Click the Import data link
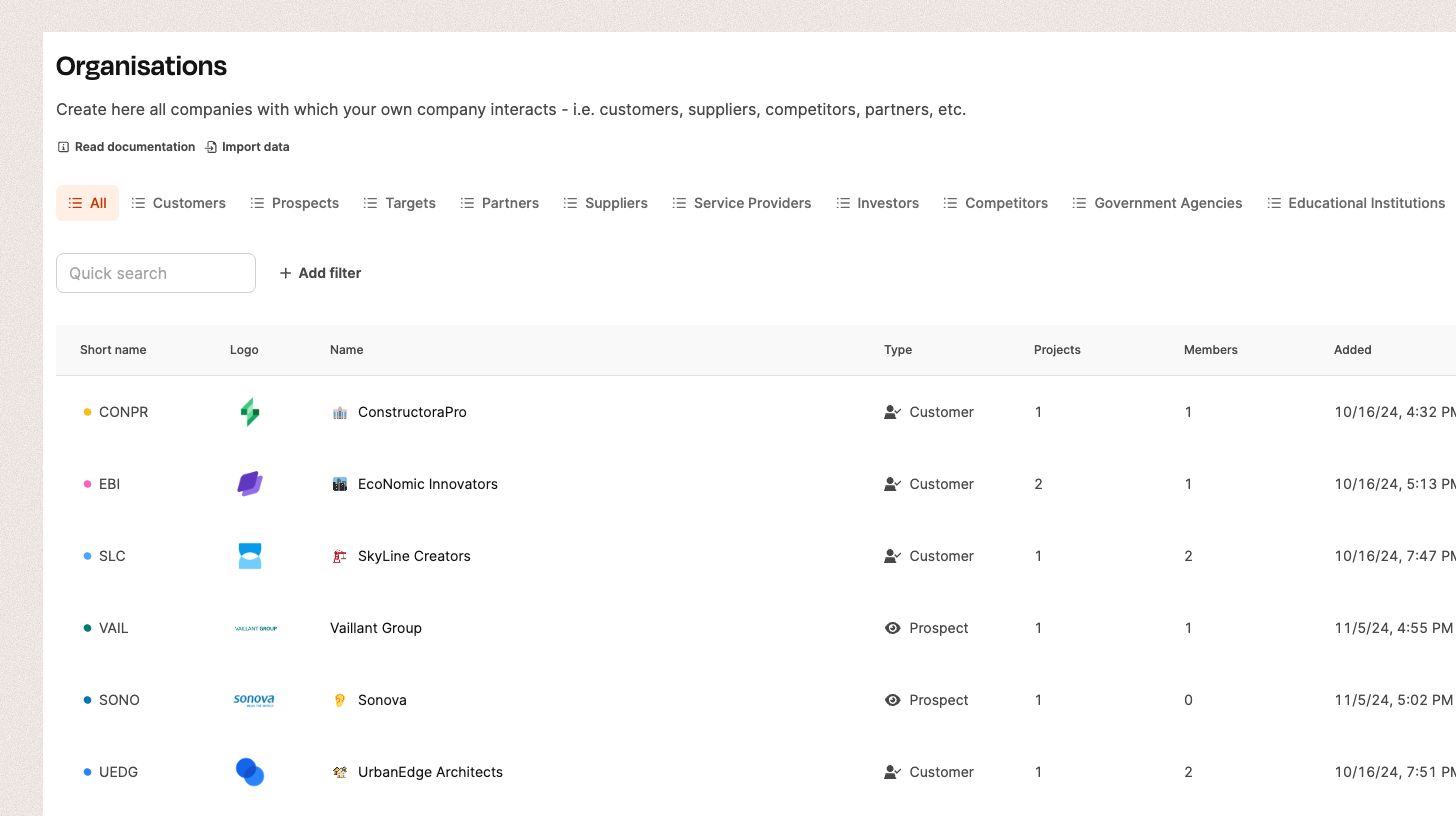Viewport: 1456px width, 816px height. coord(247,147)
